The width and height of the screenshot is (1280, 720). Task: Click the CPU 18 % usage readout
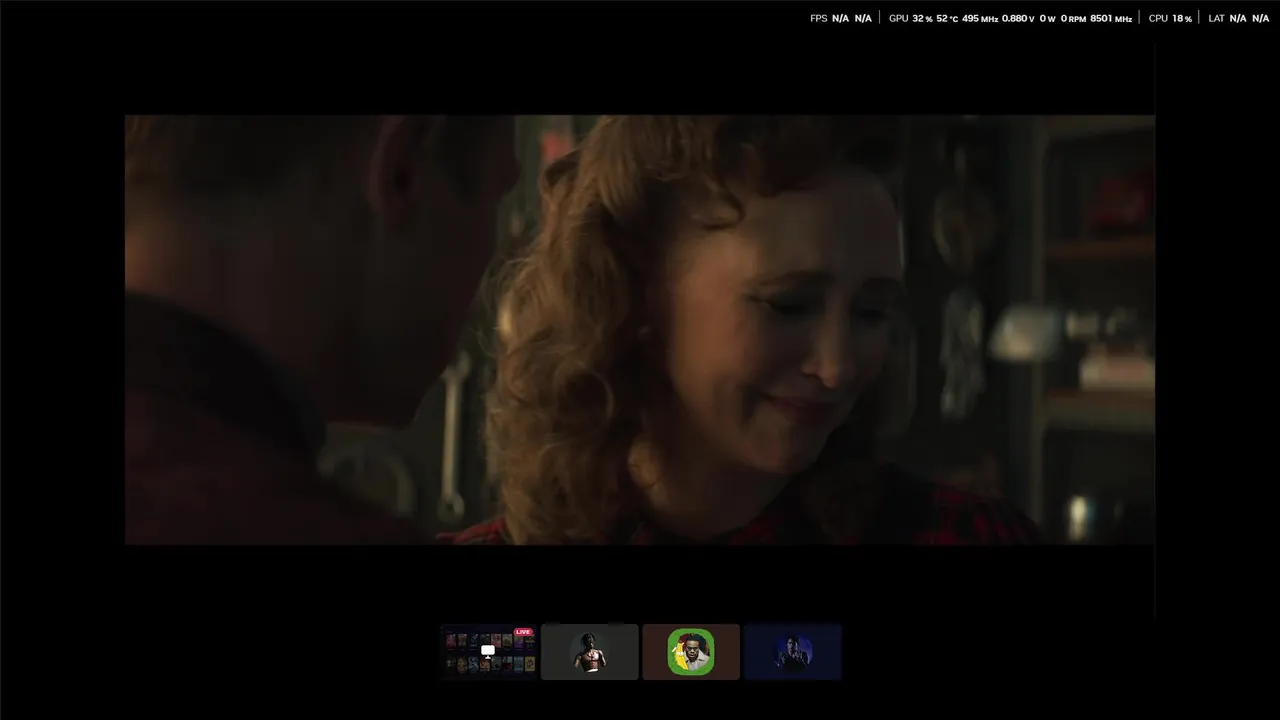pyautogui.click(x=1170, y=18)
